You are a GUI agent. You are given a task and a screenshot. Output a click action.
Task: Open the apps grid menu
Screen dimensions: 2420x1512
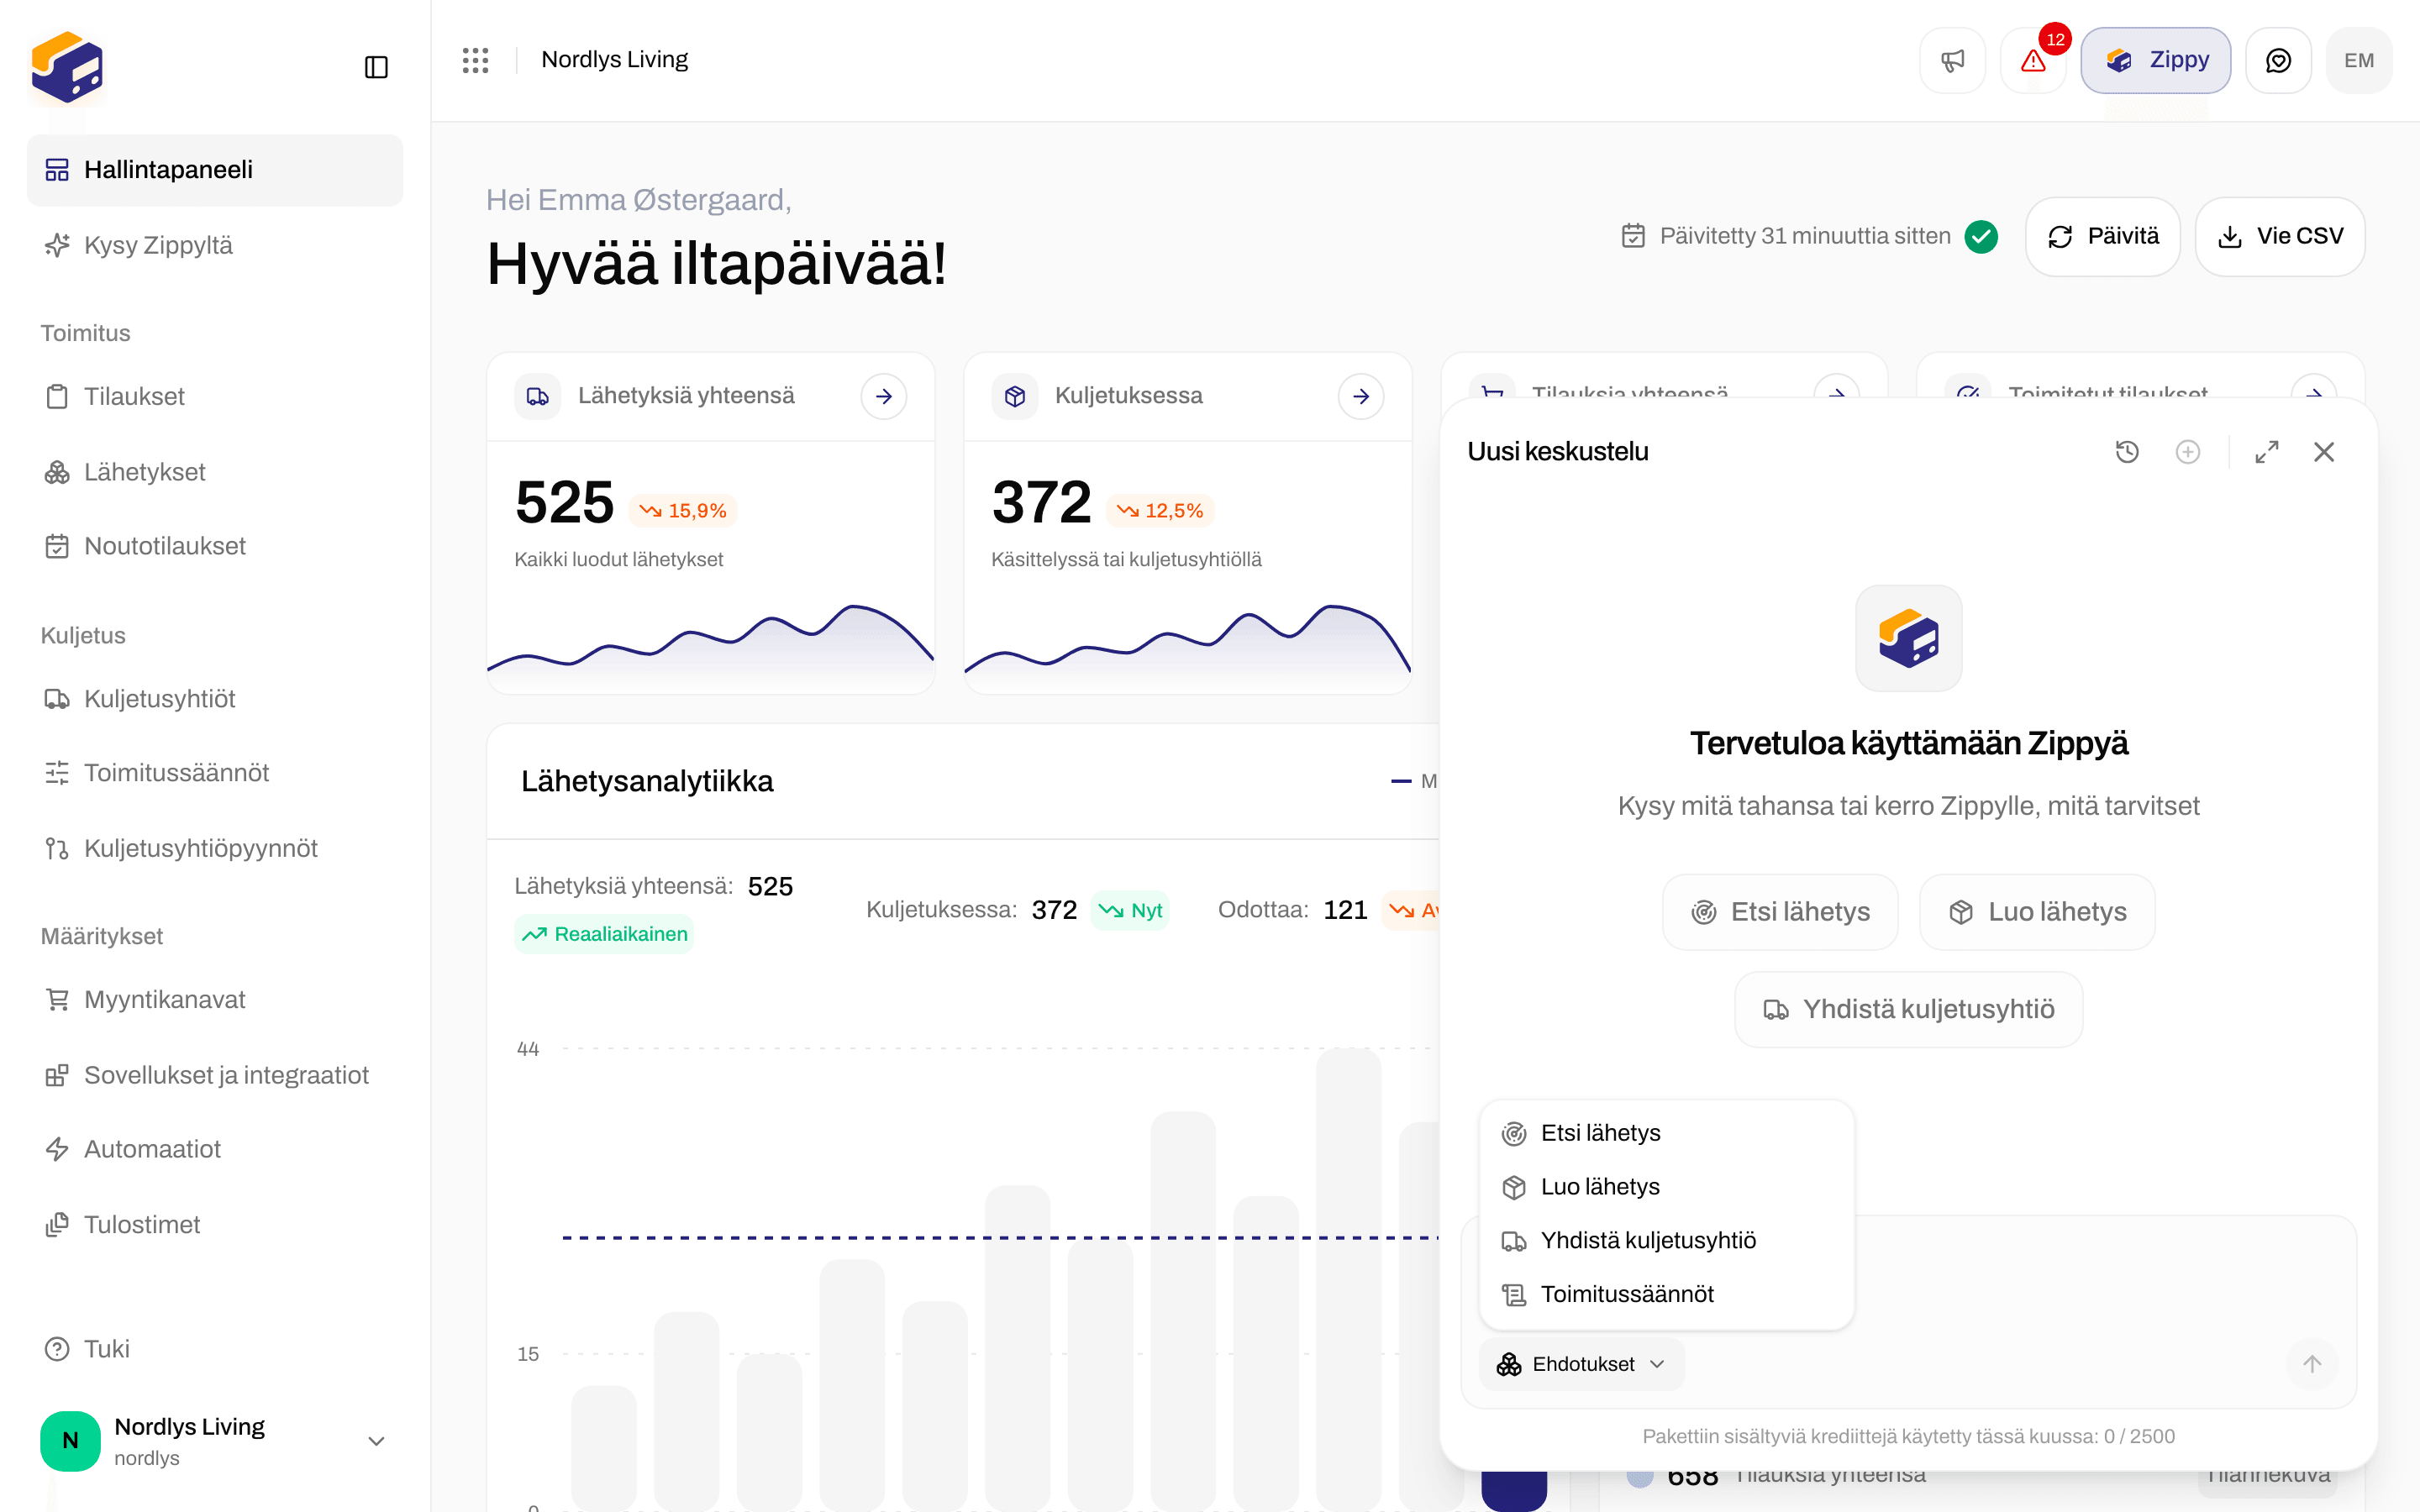(475, 60)
